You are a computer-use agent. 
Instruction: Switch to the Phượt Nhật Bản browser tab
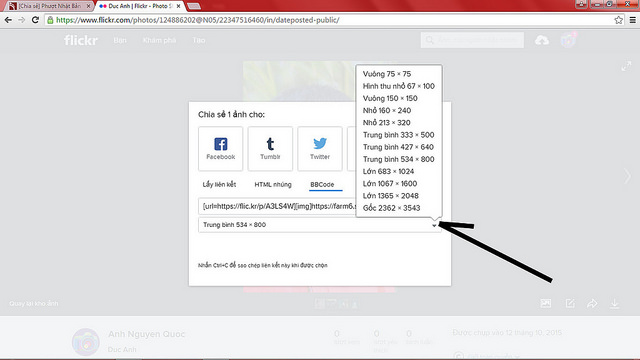tap(49, 6)
